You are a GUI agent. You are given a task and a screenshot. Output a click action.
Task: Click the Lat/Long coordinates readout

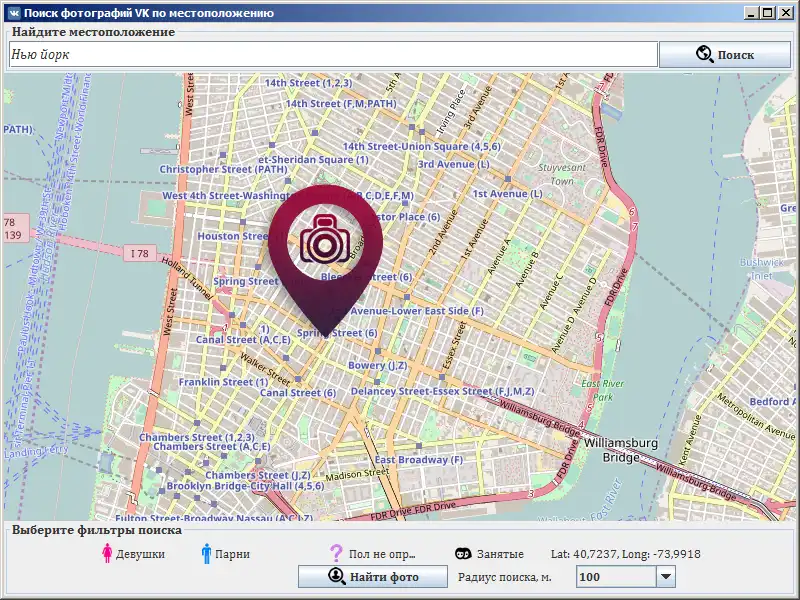point(626,554)
